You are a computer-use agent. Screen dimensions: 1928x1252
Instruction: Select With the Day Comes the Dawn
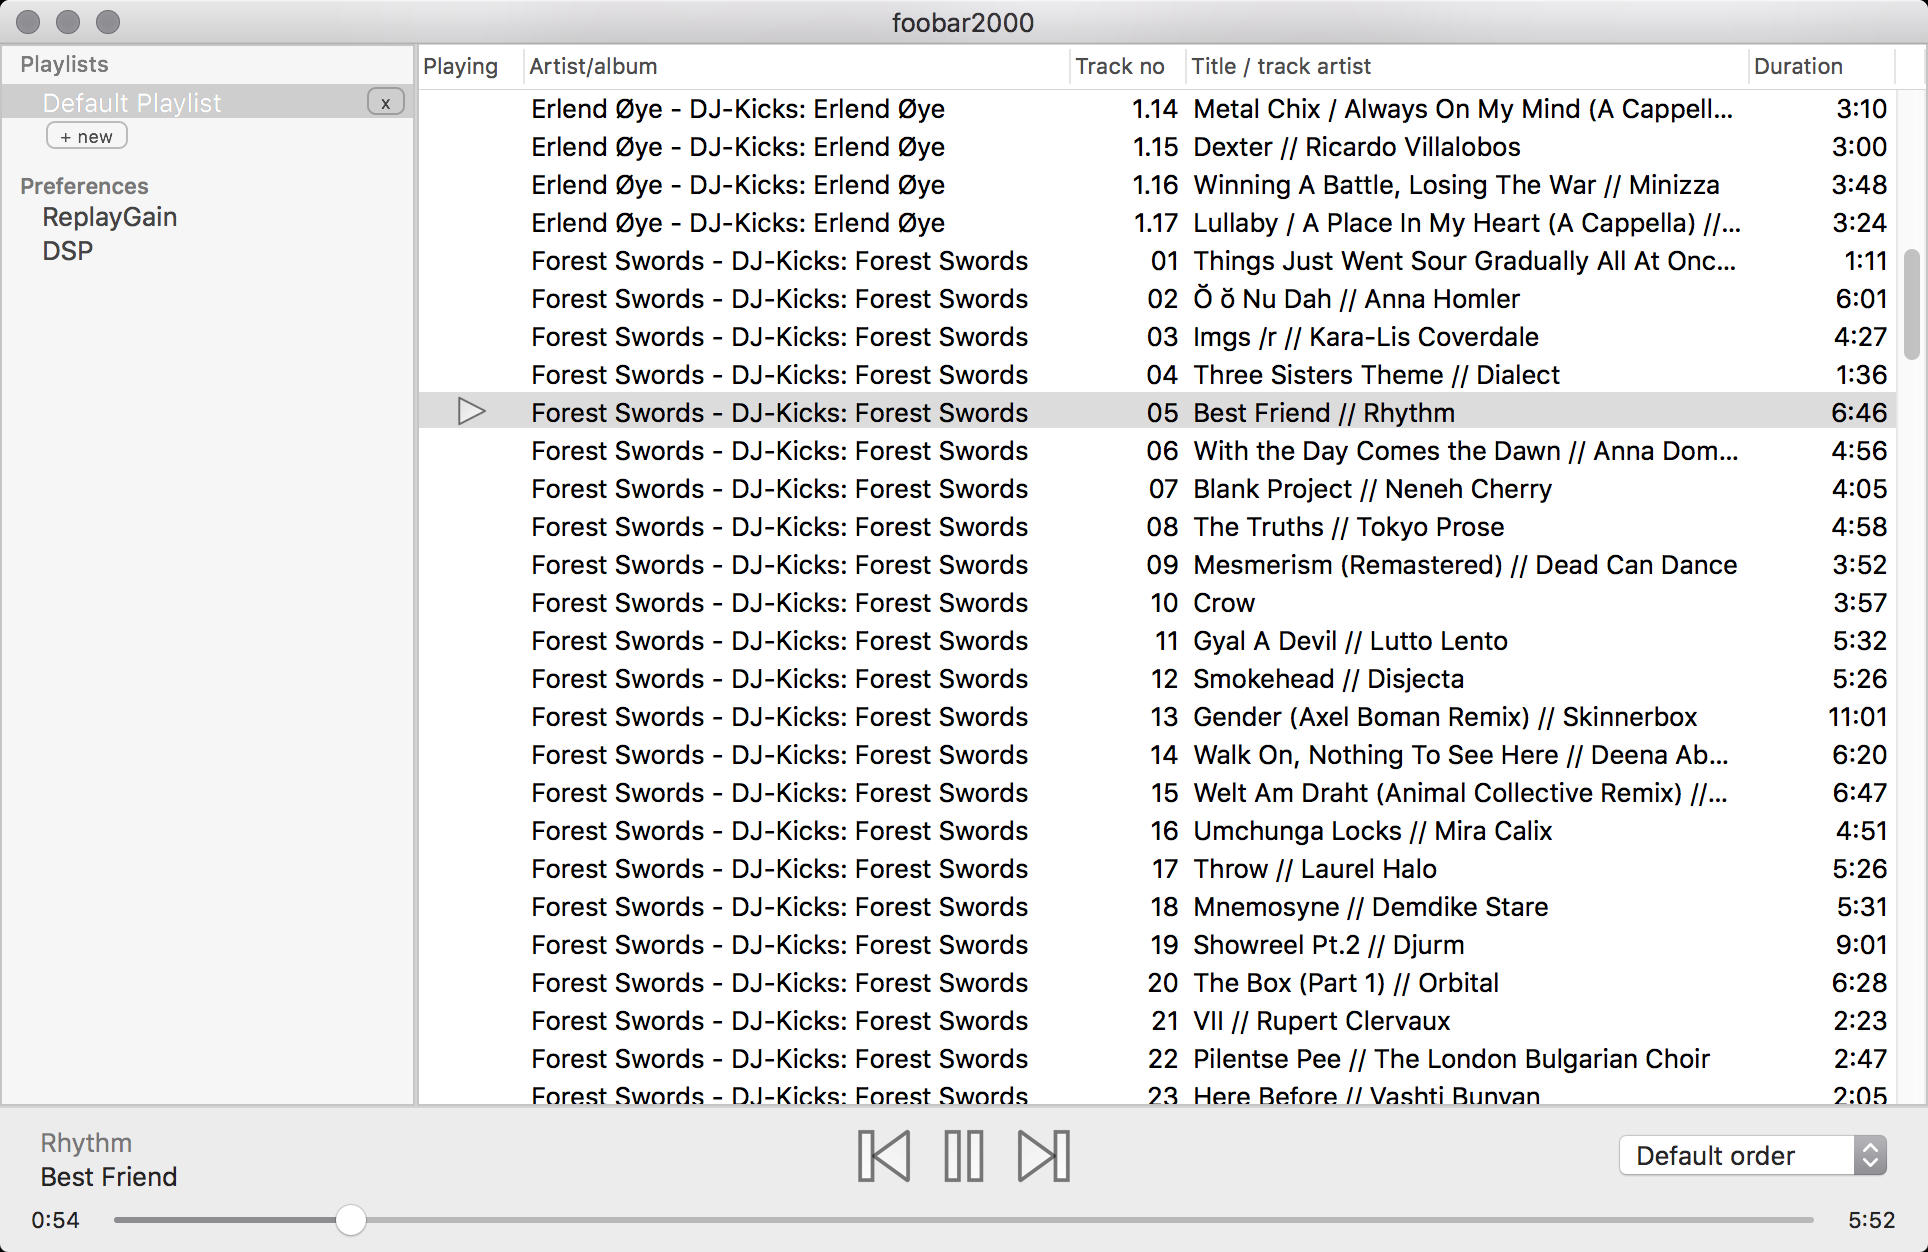1157,450
